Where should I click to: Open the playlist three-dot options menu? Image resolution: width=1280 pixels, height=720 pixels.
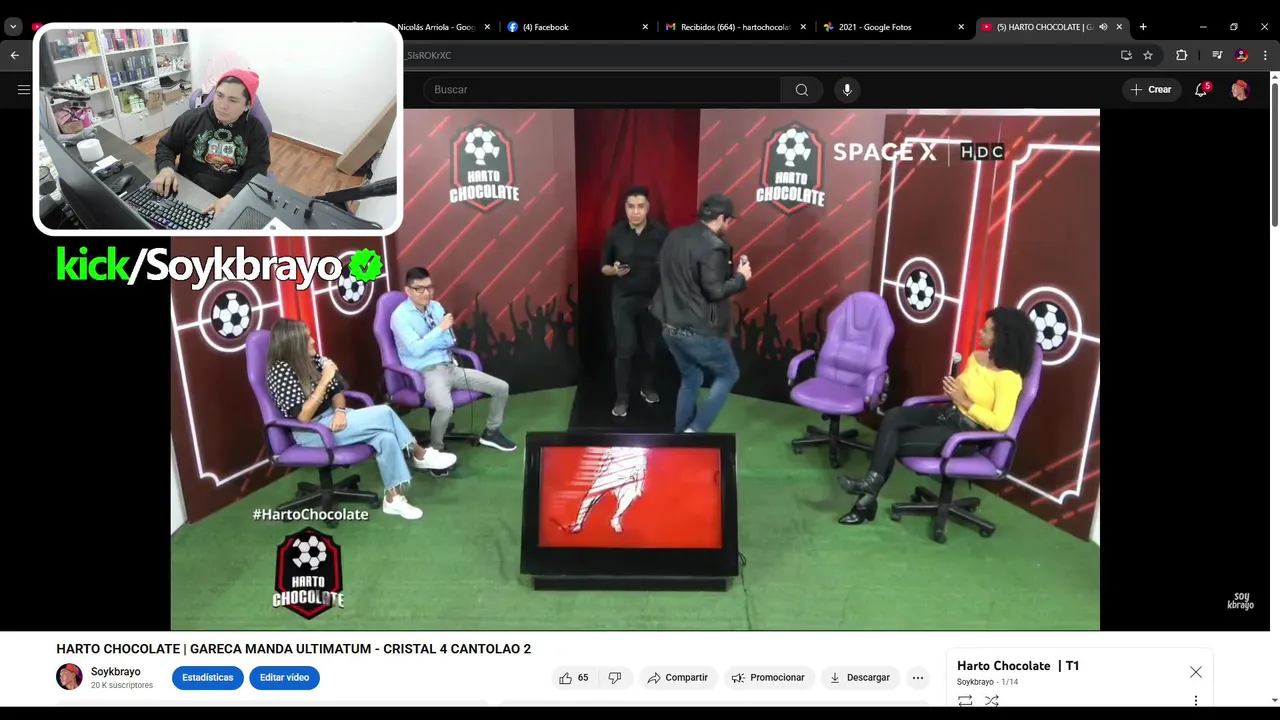pyautogui.click(x=1195, y=701)
